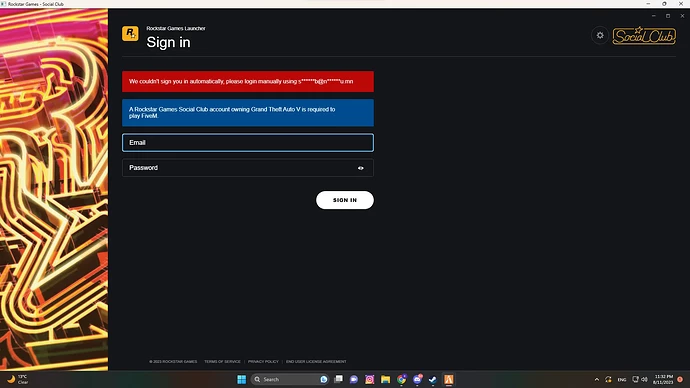Close the inner launcher window
The image size is (690, 388).
click(682, 16)
